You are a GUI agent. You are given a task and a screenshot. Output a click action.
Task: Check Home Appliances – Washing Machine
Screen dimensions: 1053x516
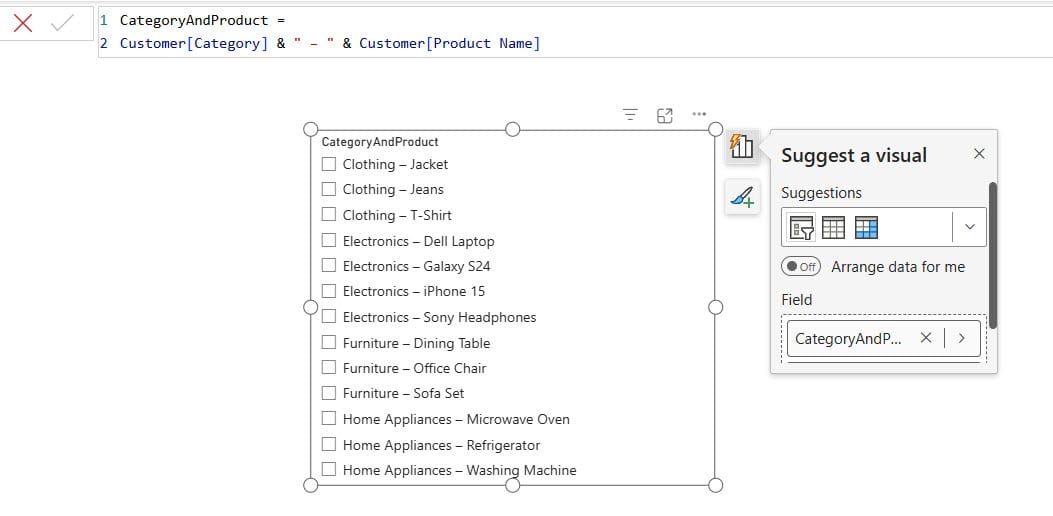328,470
